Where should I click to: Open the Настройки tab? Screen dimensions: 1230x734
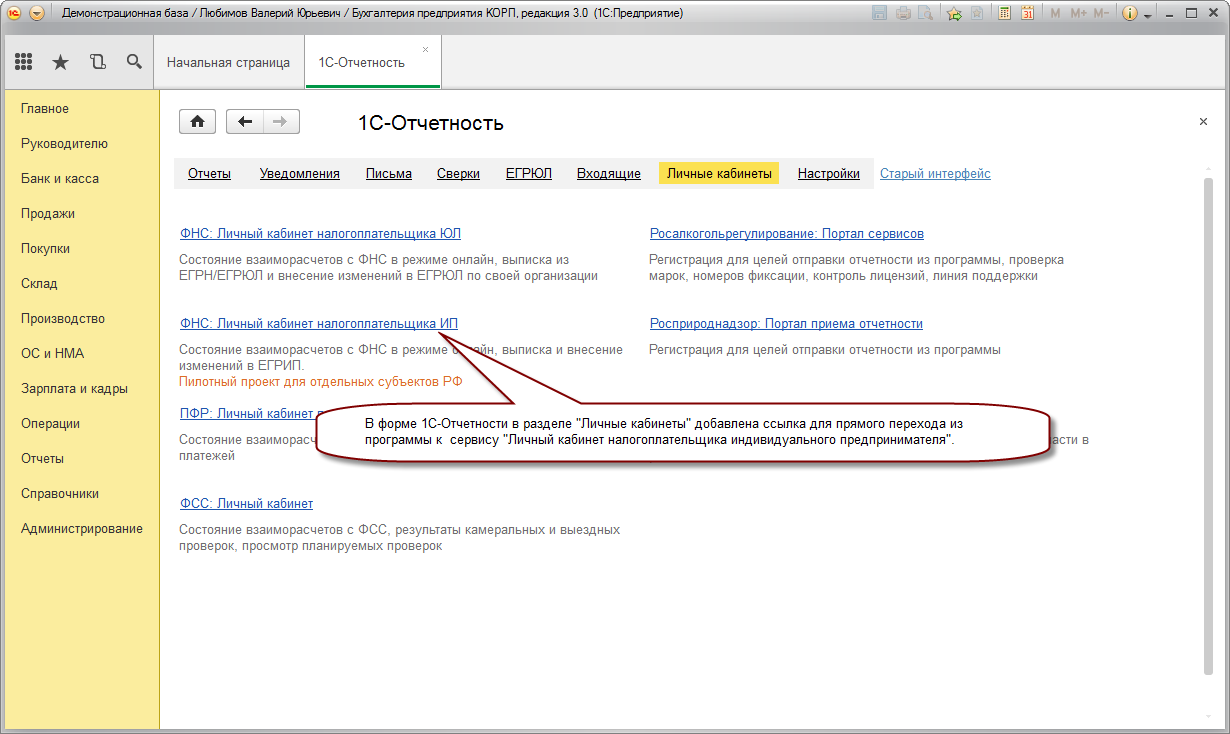[x=829, y=173]
